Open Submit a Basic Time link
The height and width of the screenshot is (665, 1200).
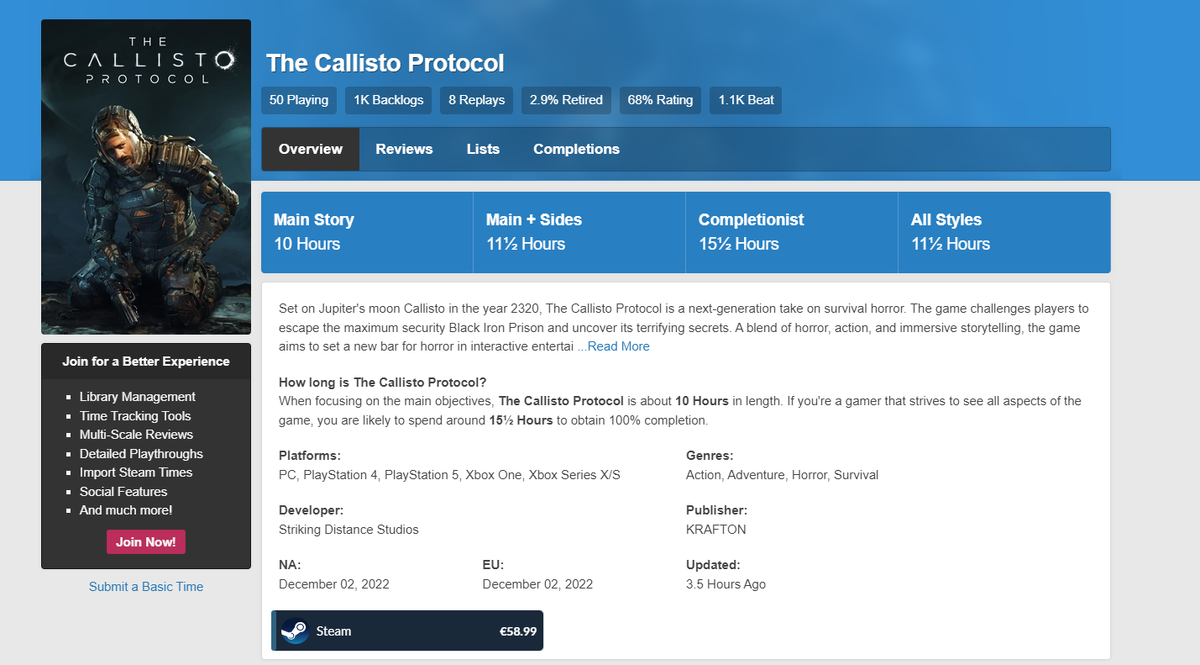[146, 587]
